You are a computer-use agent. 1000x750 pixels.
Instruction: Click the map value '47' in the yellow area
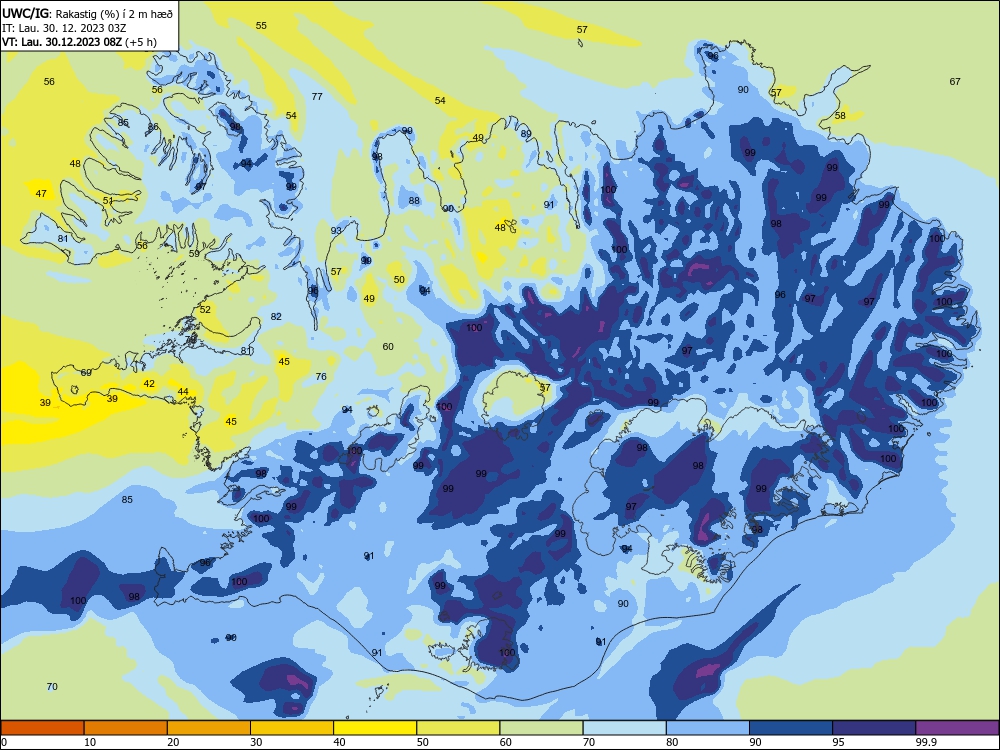pyautogui.click(x=41, y=193)
